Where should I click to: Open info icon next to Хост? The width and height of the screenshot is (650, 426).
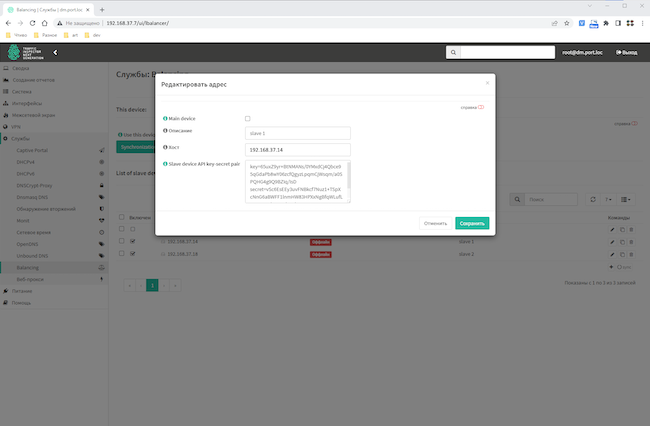click(x=165, y=147)
